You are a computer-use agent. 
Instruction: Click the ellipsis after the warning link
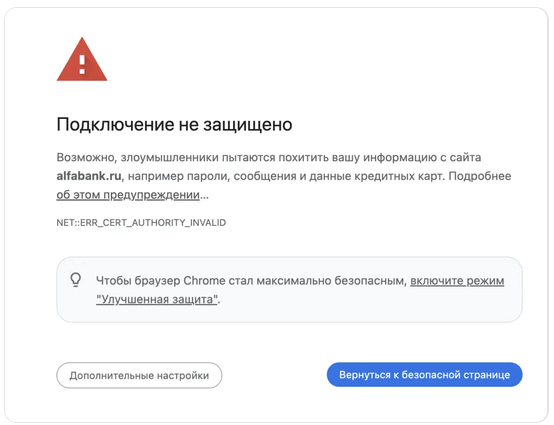point(204,195)
